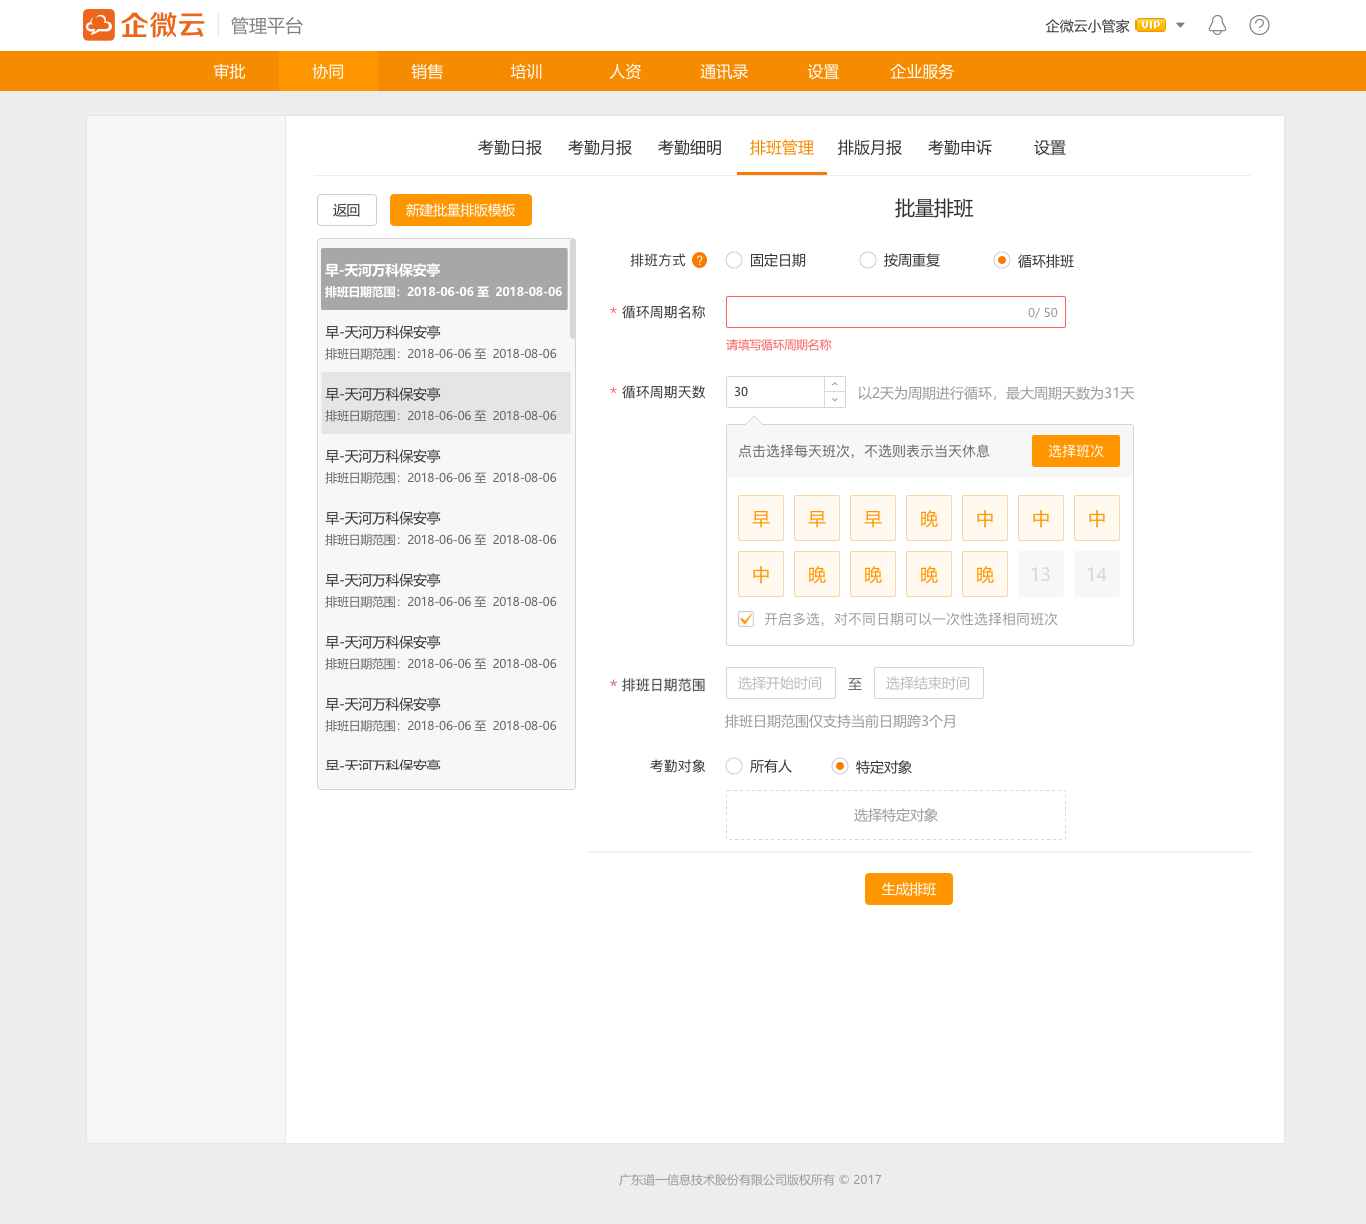1366x1224 pixels.
Task: Select the grayed day 14 shift cell
Action: [x=1097, y=575]
